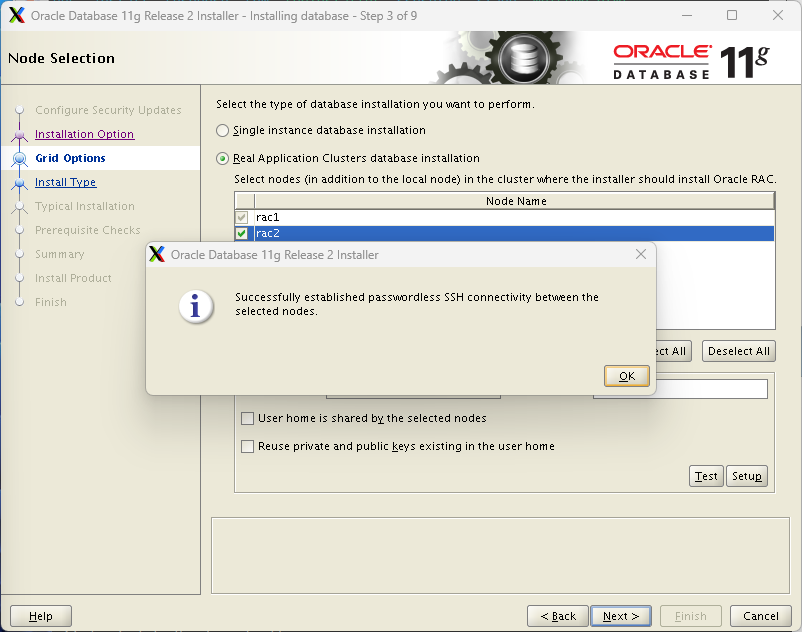Click the Finish step label in sidebar
The height and width of the screenshot is (632, 802).
click(51, 302)
